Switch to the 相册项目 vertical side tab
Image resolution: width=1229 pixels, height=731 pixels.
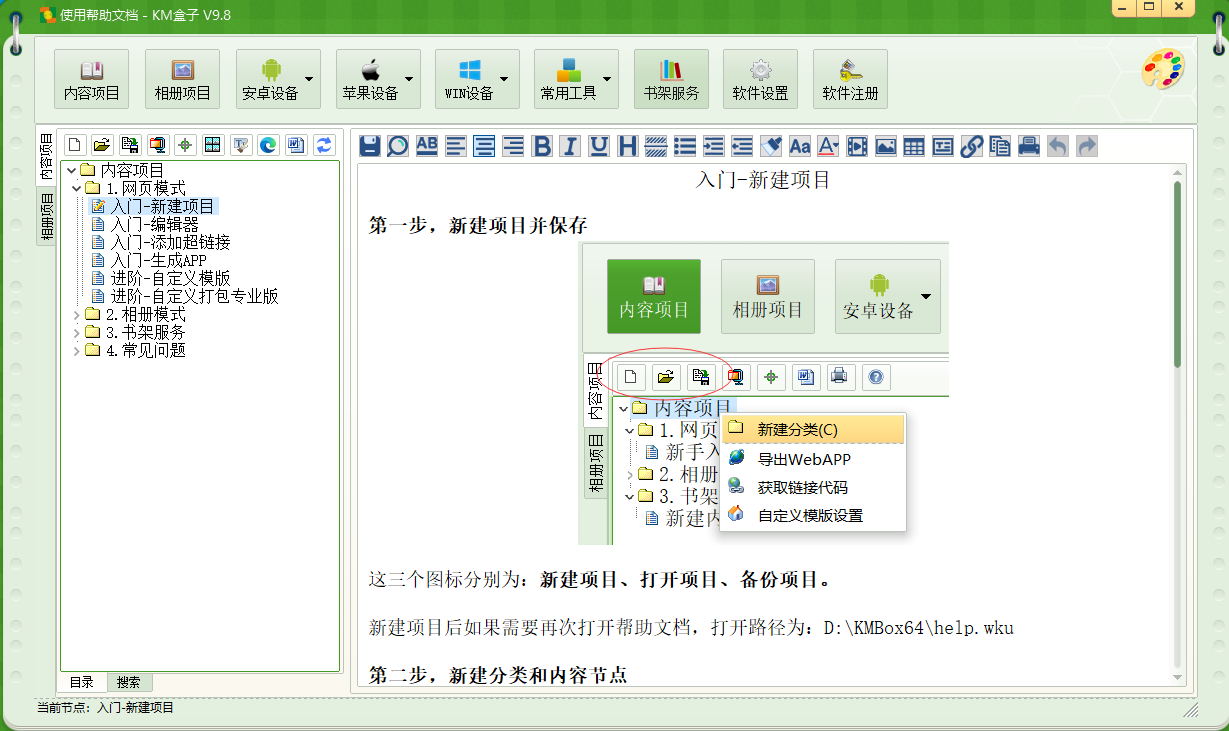(x=46, y=217)
